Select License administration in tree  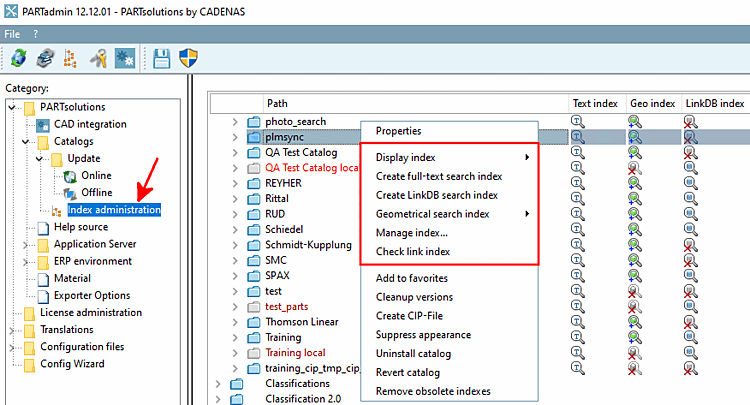[x=91, y=313]
